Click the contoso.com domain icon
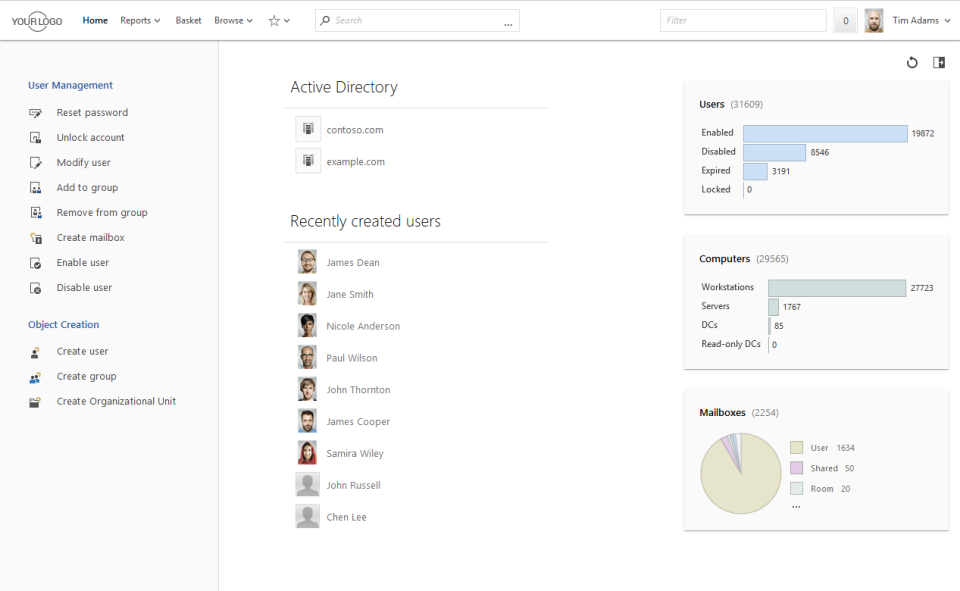This screenshot has width=960, height=591. click(307, 128)
